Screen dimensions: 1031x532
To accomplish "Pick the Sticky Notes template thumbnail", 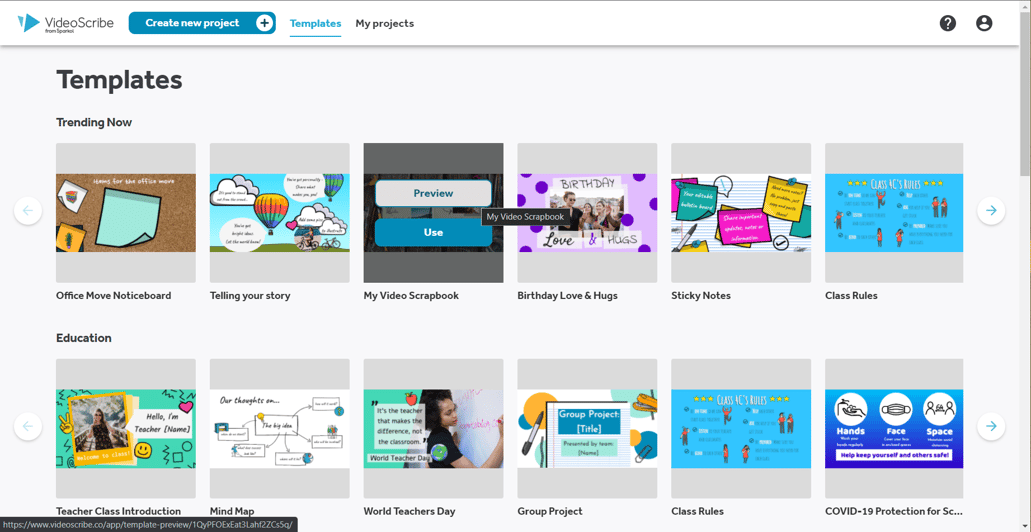I will pyautogui.click(x=740, y=212).
